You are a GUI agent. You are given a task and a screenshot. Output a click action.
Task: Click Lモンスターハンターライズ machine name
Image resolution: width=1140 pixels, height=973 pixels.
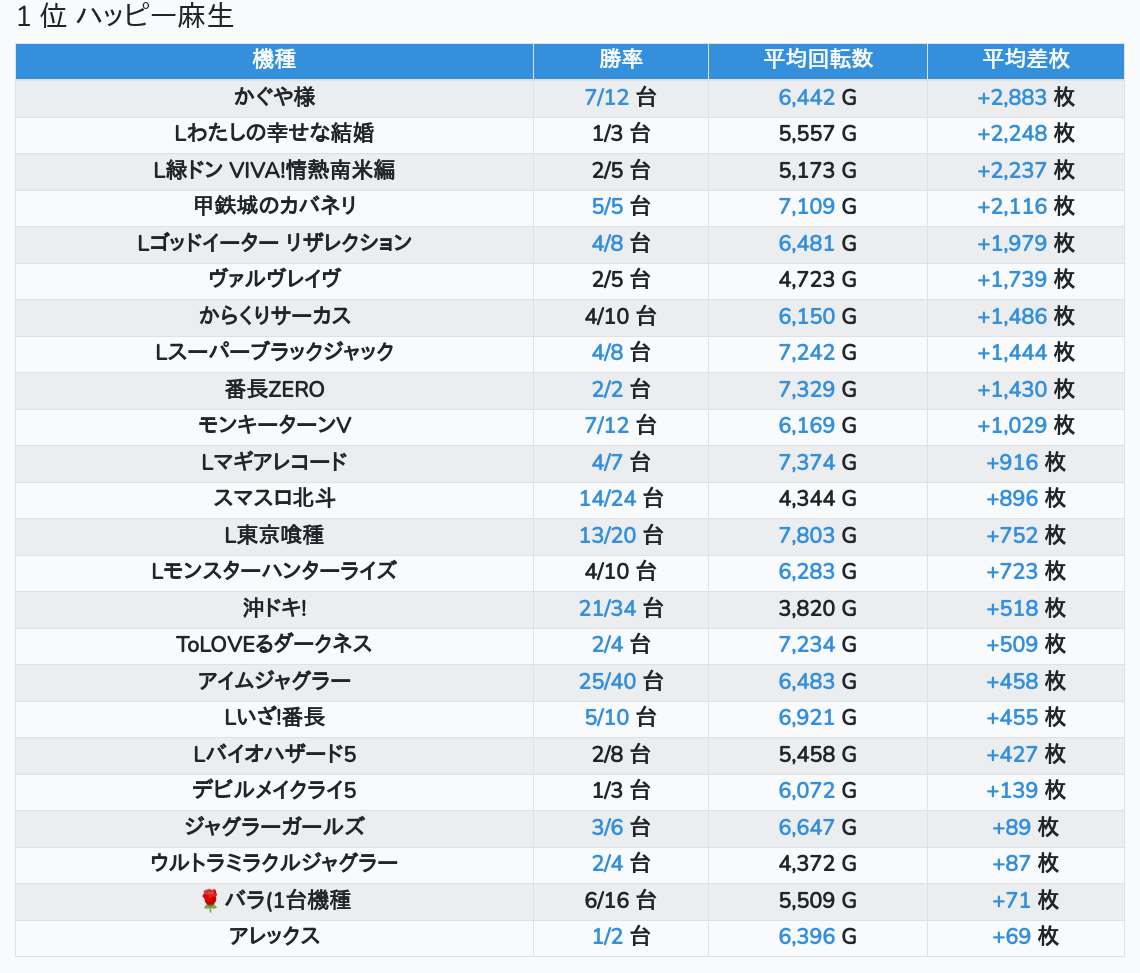pyautogui.click(x=275, y=572)
